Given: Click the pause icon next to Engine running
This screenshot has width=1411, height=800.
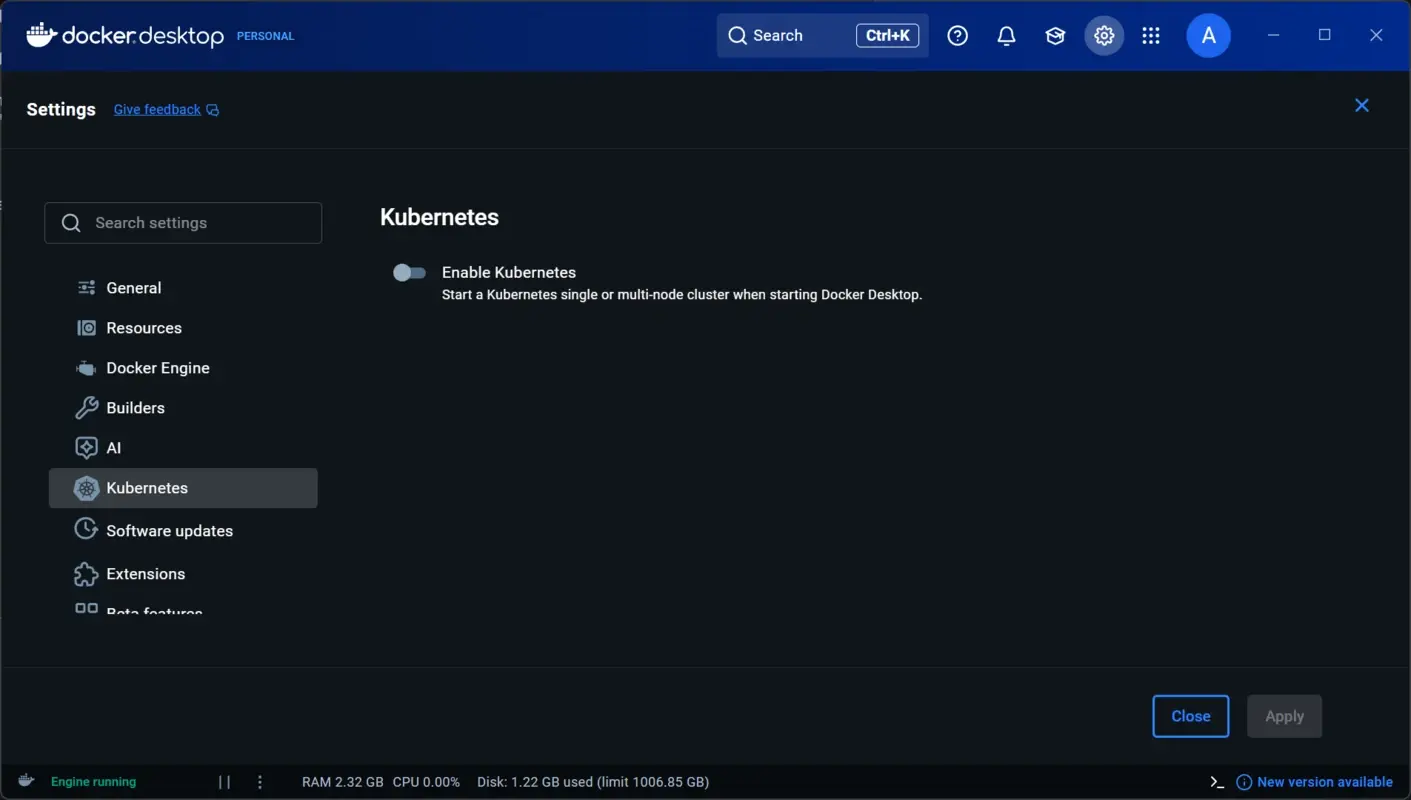Looking at the screenshot, I should (223, 781).
